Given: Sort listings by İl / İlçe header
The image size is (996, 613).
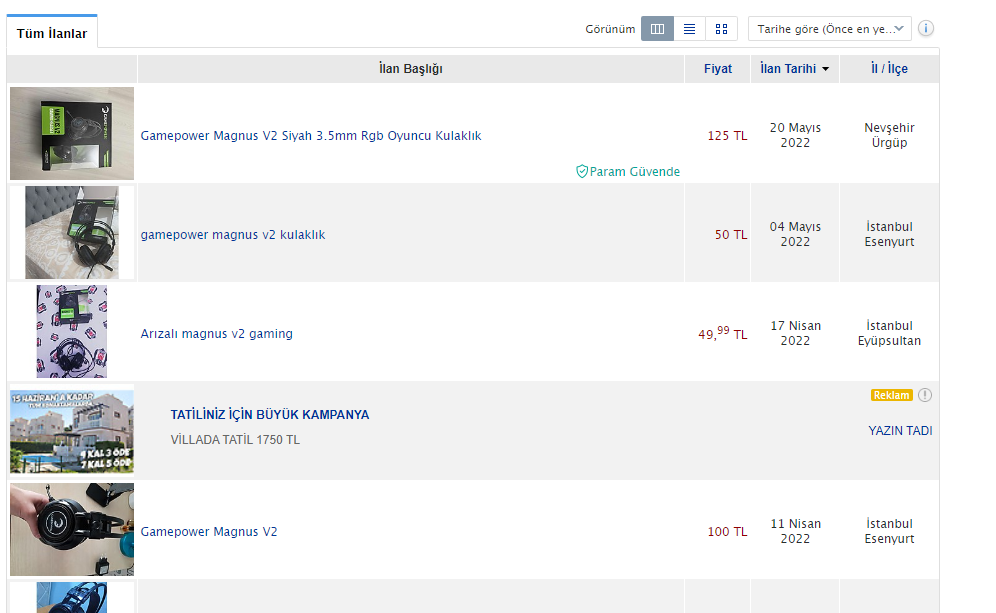Looking at the screenshot, I should (889, 69).
